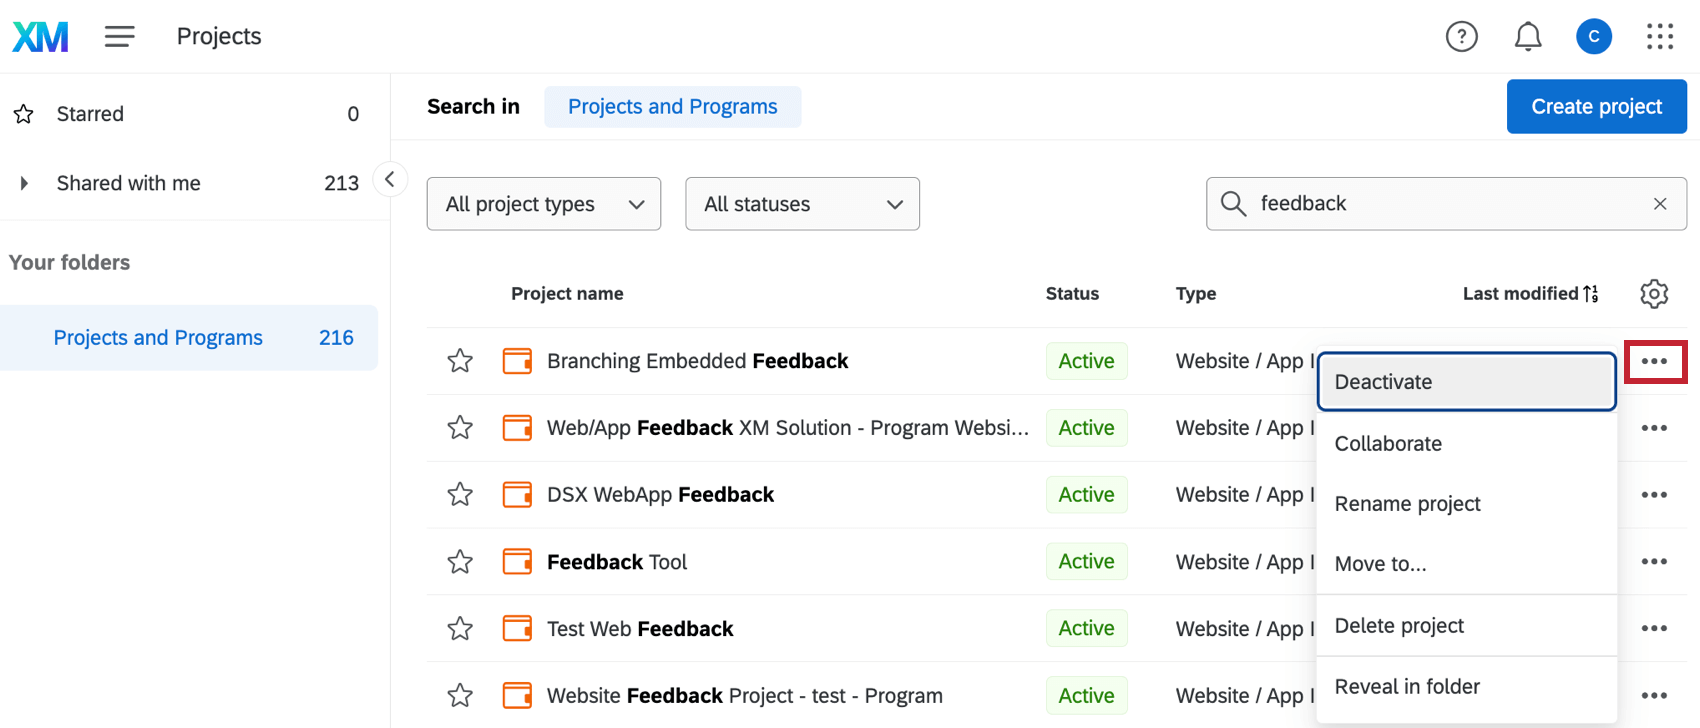Clear the feedback search text
The height and width of the screenshot is (728, 1700).
[1660, 204]
